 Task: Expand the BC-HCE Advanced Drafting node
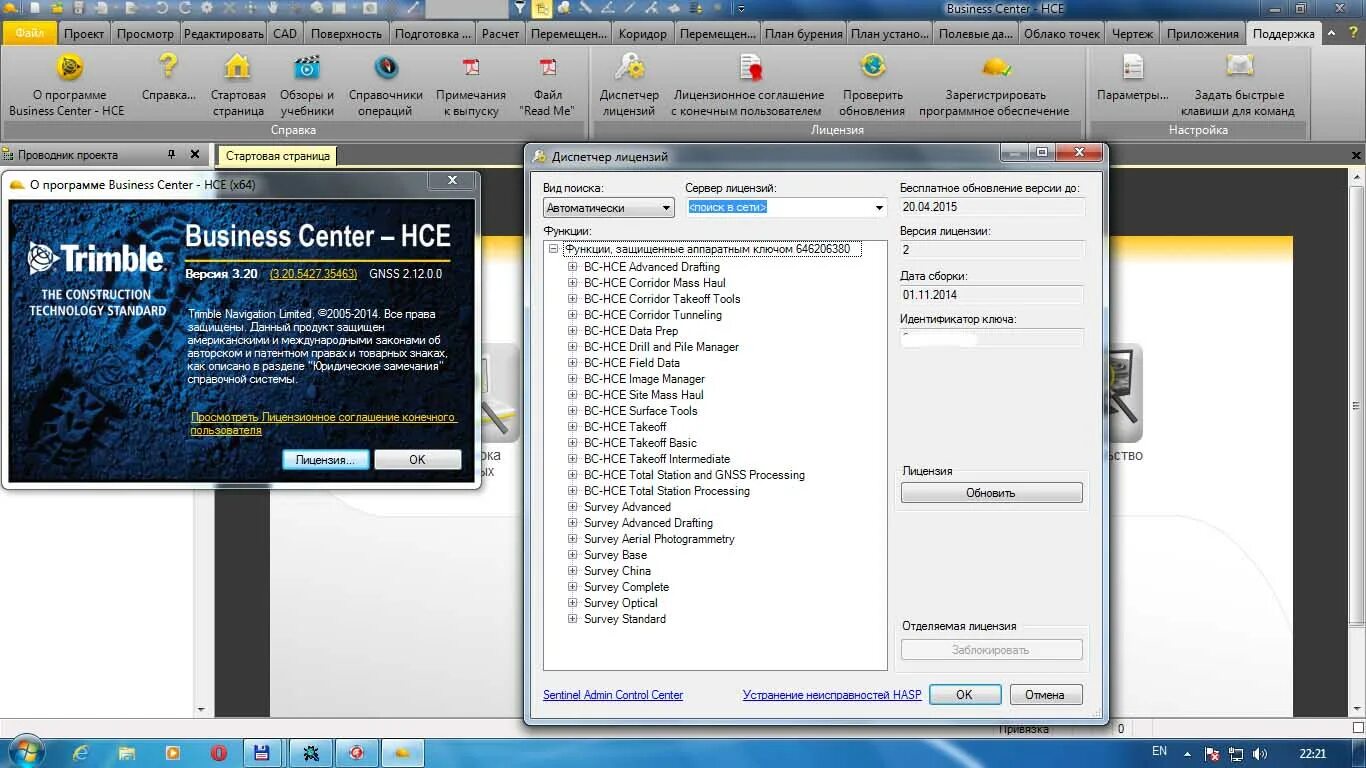[x=573, y=267]
